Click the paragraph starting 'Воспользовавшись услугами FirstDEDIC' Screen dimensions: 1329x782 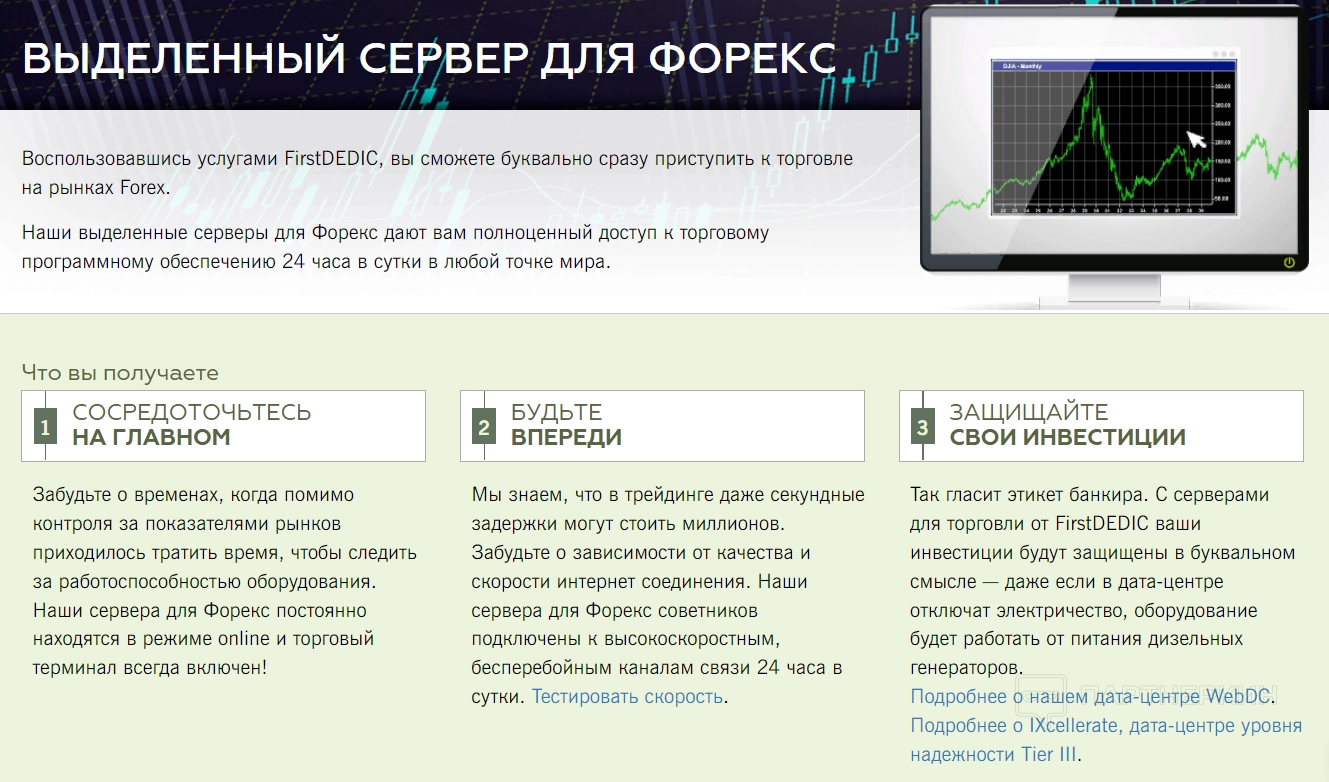[438, 173]
